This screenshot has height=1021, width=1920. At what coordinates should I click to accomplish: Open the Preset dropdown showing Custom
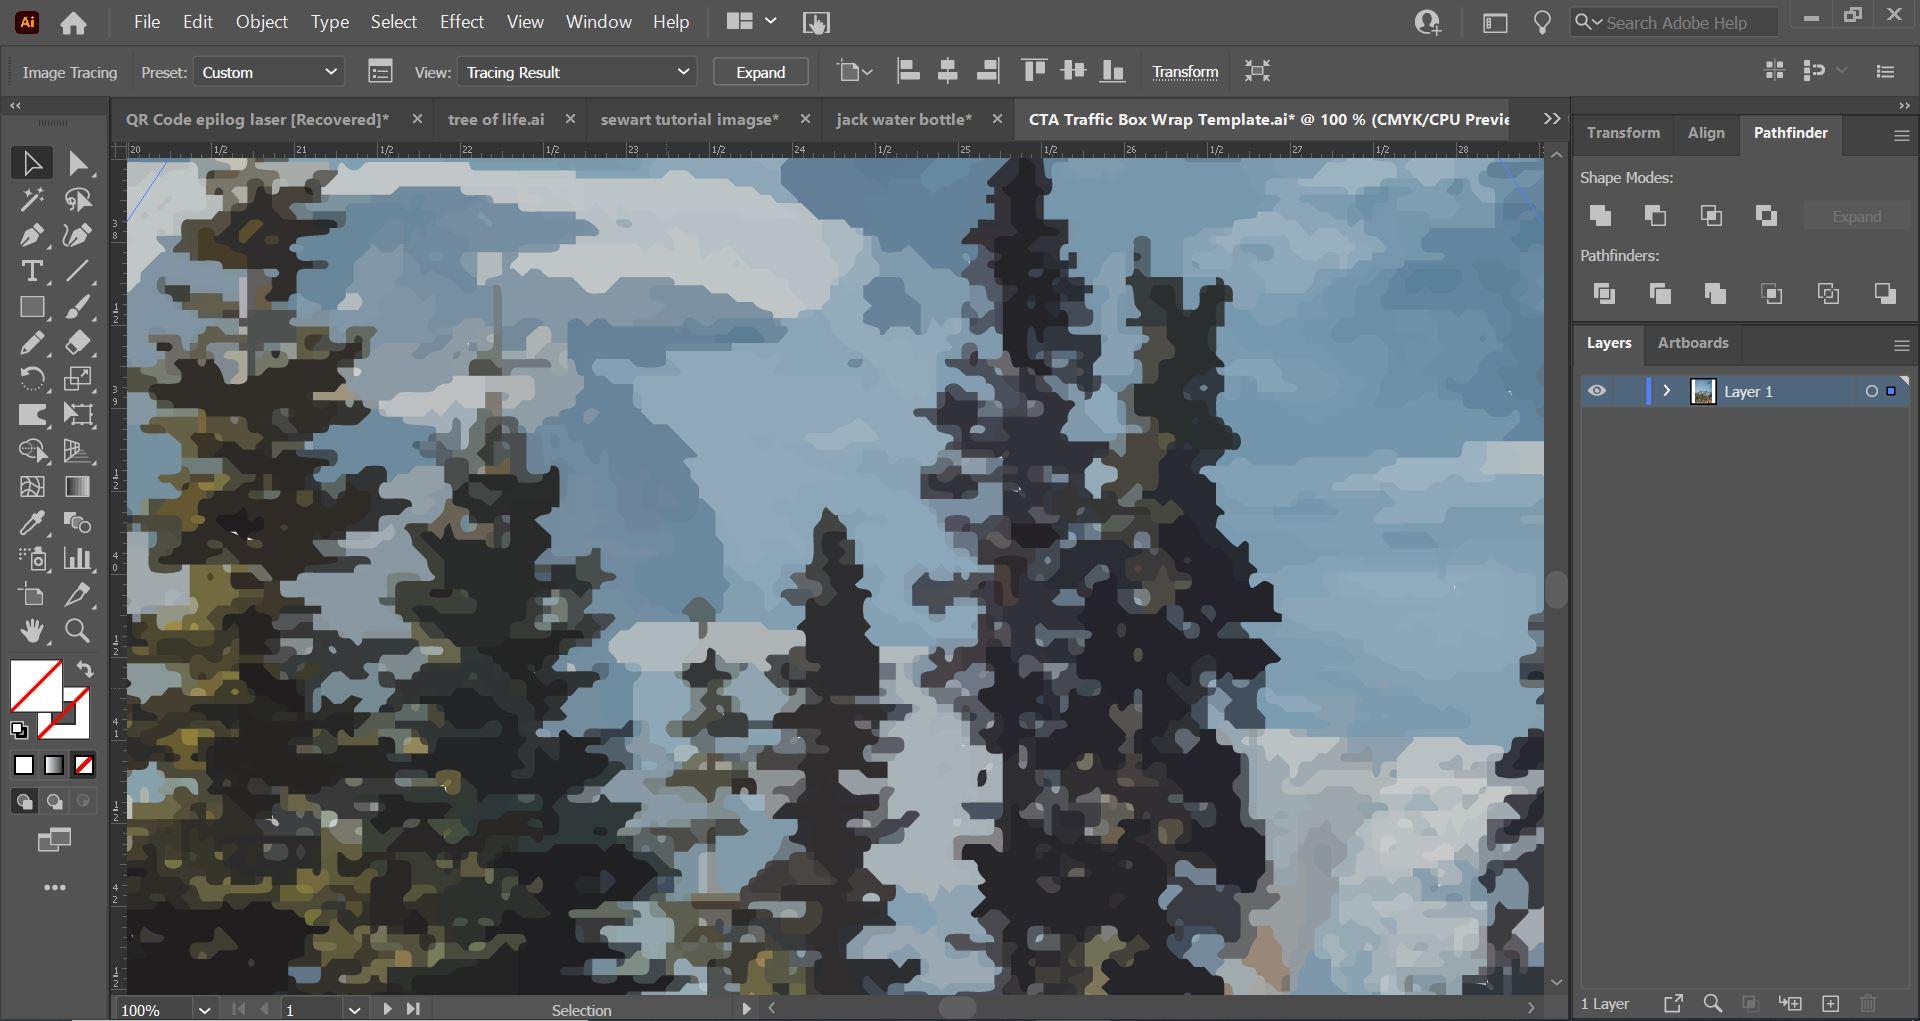pos(268,72)
